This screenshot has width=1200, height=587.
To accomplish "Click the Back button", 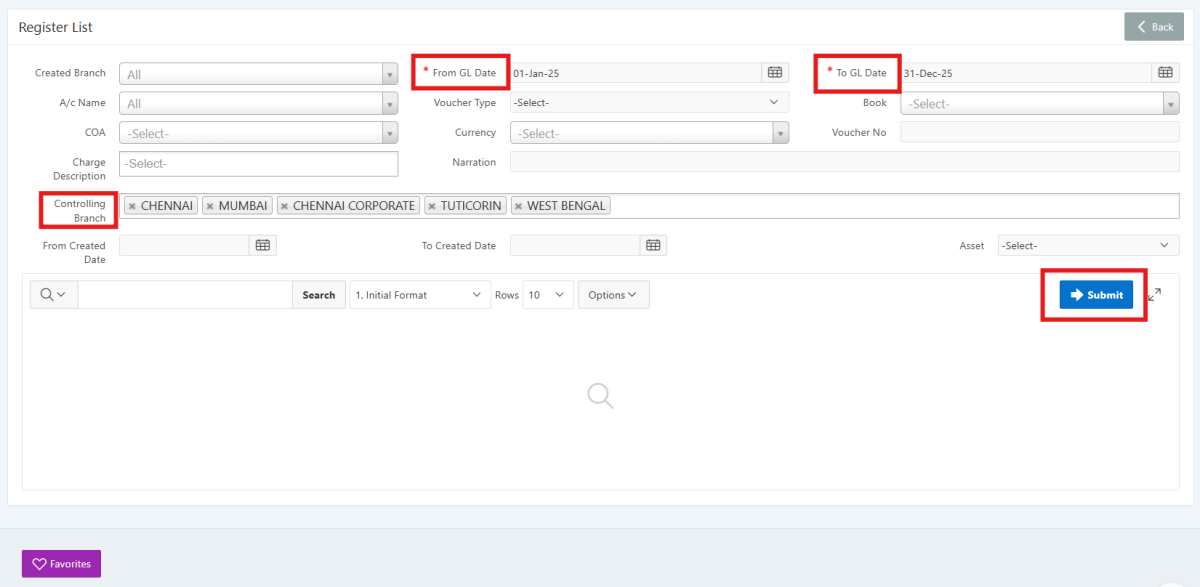I will click(1154, 27).
